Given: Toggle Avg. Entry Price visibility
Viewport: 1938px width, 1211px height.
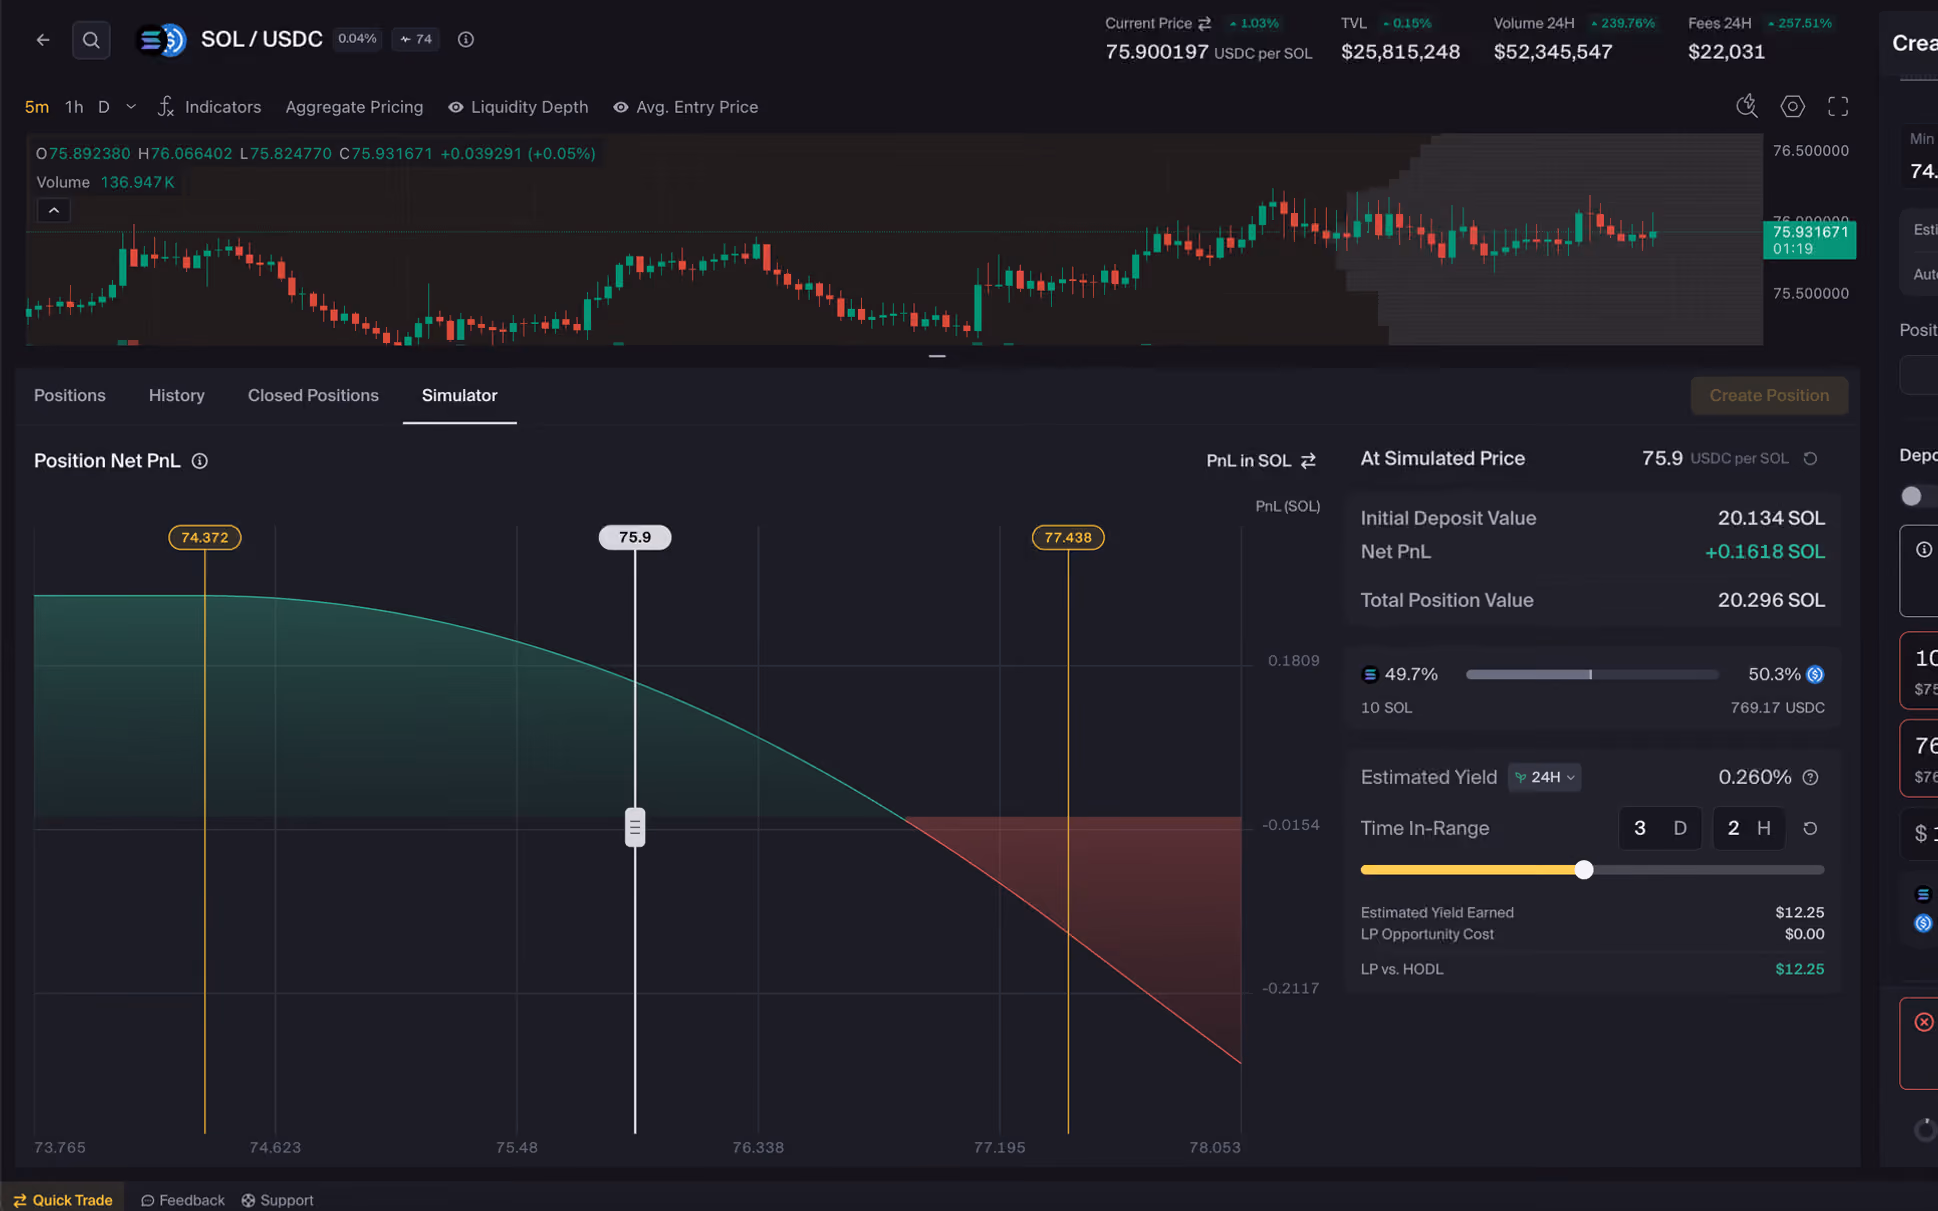Looking at the screenshot, I should 685,107.
